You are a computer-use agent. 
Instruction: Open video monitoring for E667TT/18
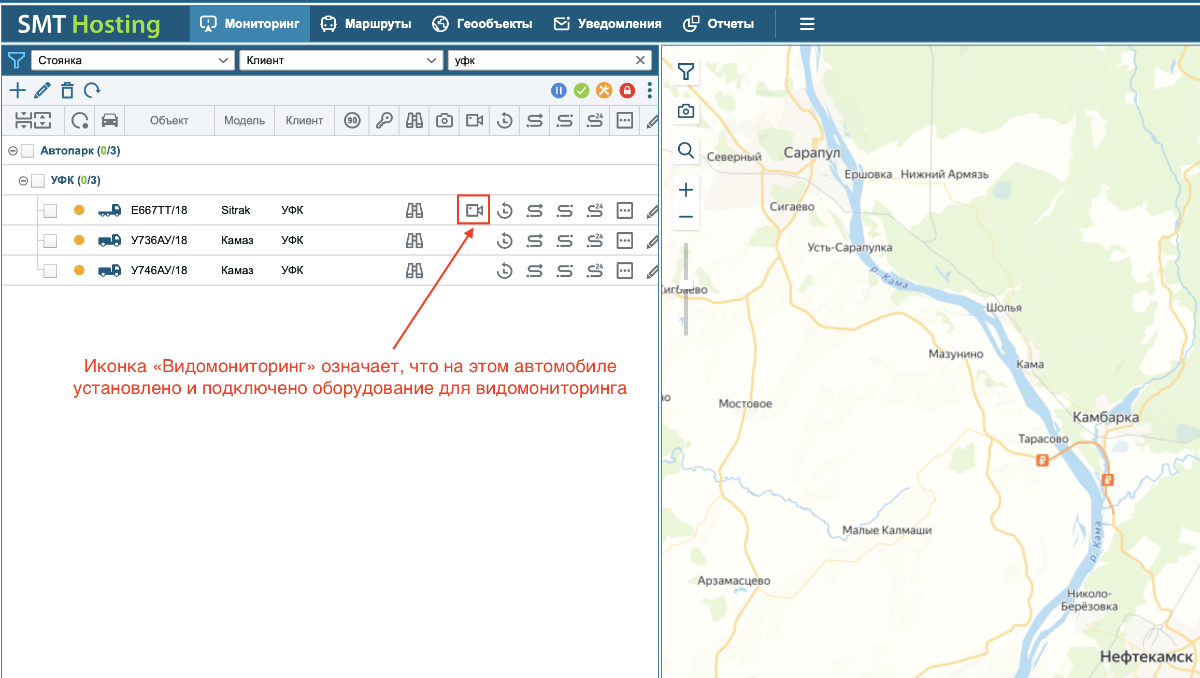pos(474,210)
